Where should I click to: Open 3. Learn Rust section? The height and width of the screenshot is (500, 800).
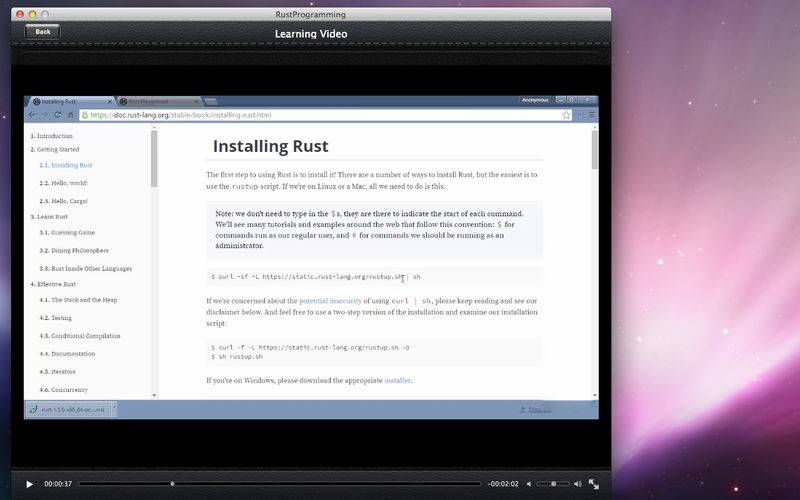[49, 217]
